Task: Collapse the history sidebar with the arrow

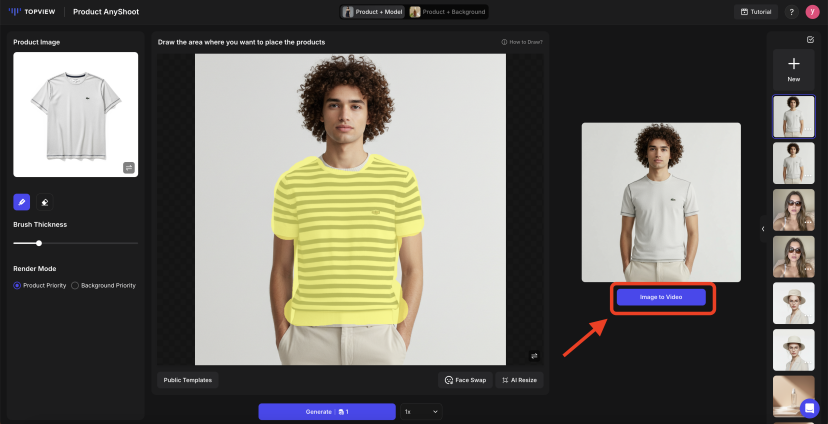Action: point(763,229)
